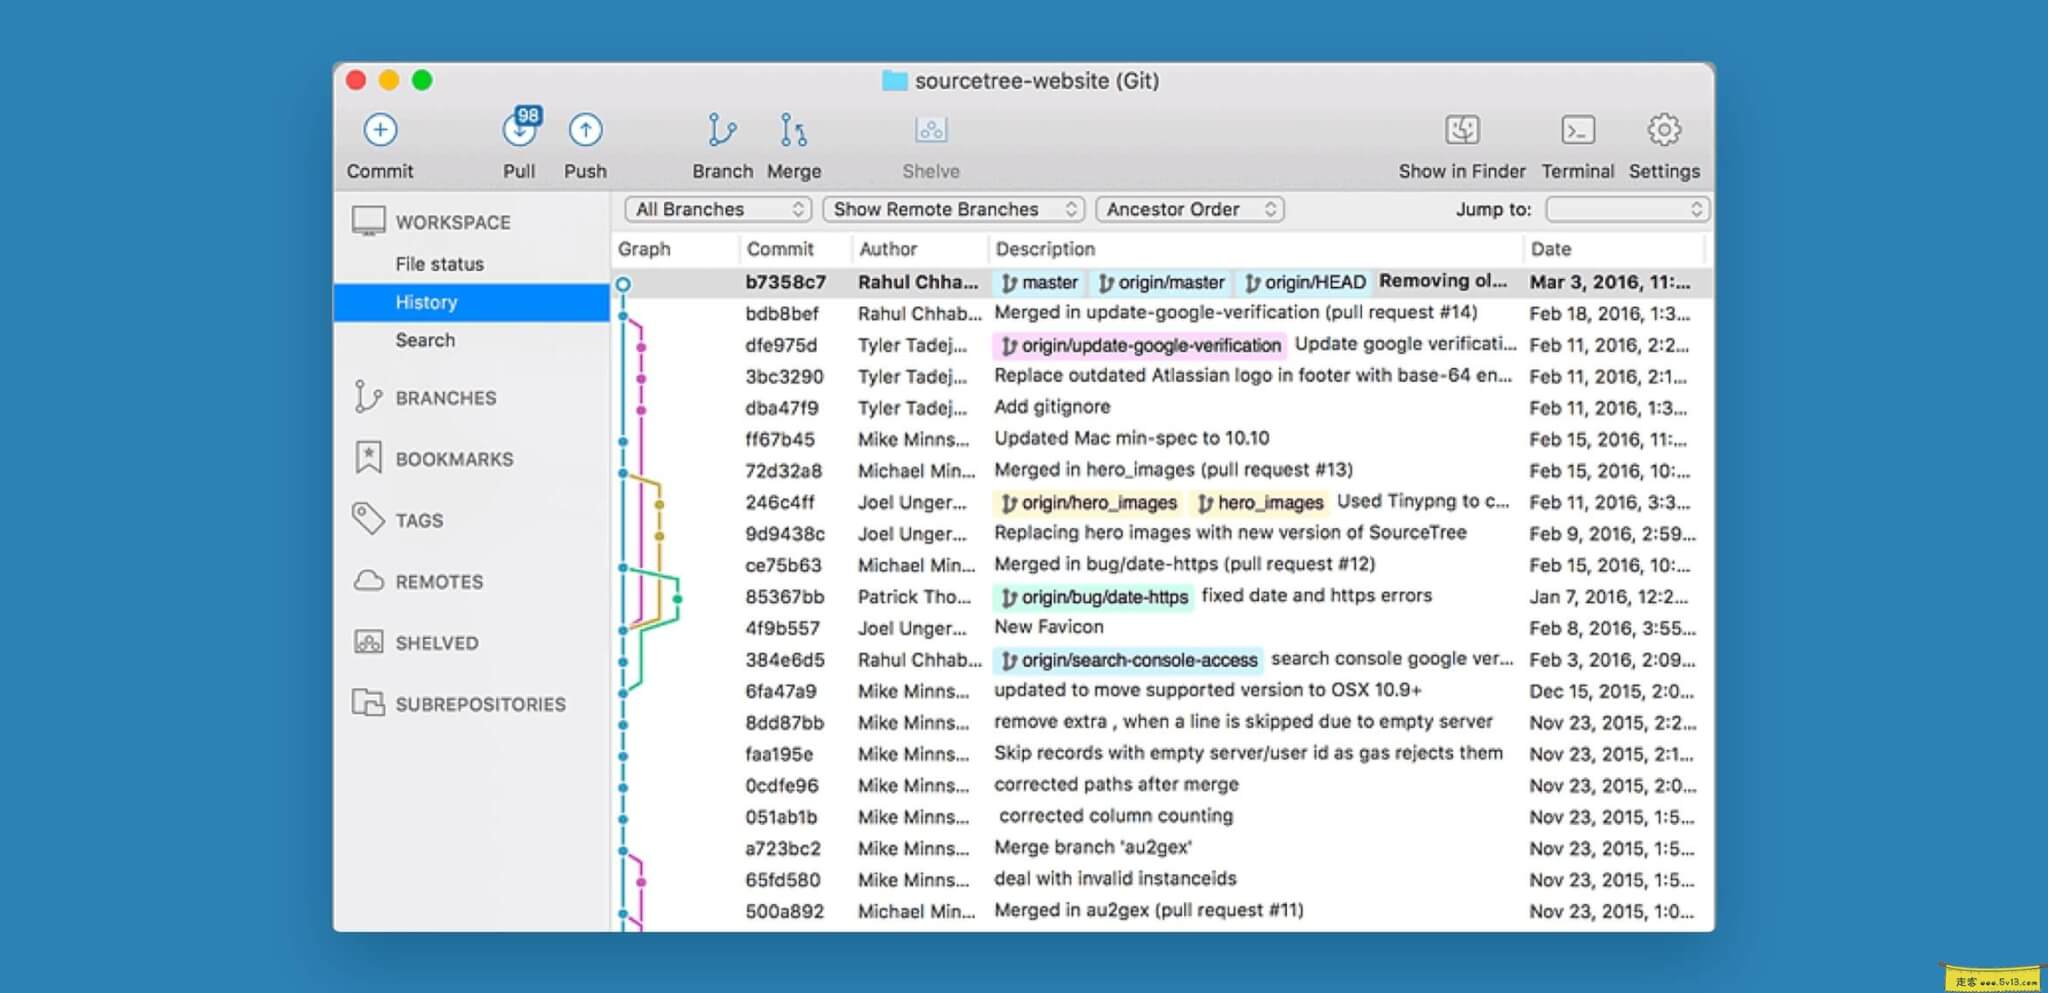Viewport: 2048px width, 993px height.
Task: Open the Jump to combo box
Action: pos(1627,209)
